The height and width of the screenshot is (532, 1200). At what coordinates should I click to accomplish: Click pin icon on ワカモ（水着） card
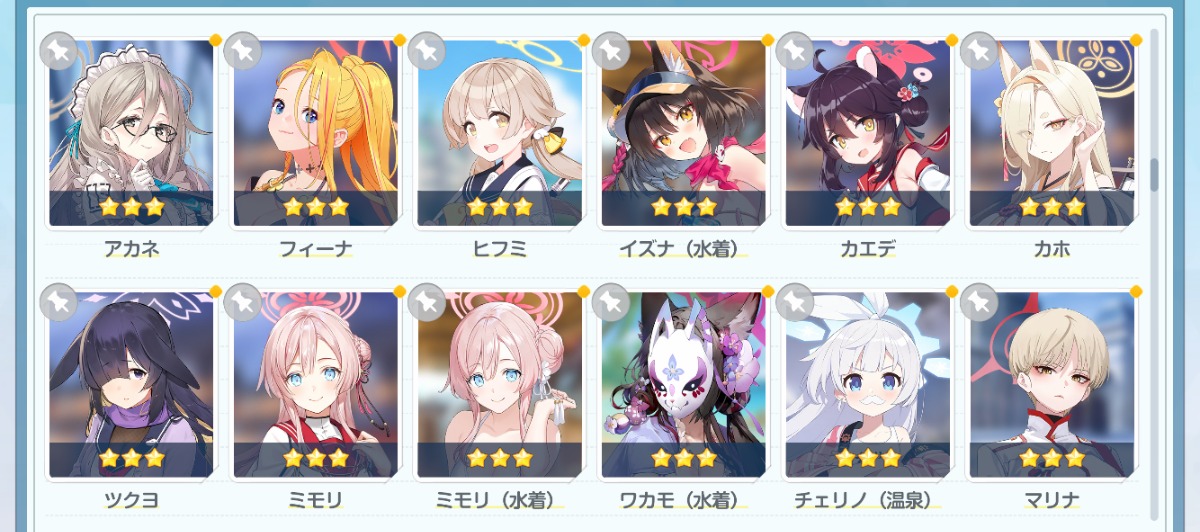[610, 301]
